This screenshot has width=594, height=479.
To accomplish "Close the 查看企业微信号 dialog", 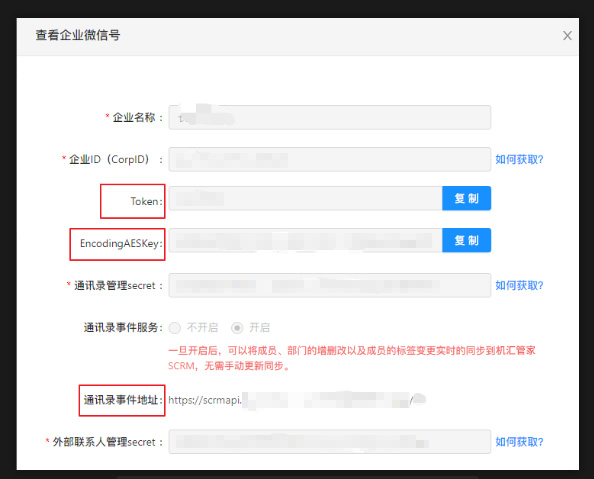I will [x=567, y=36].
